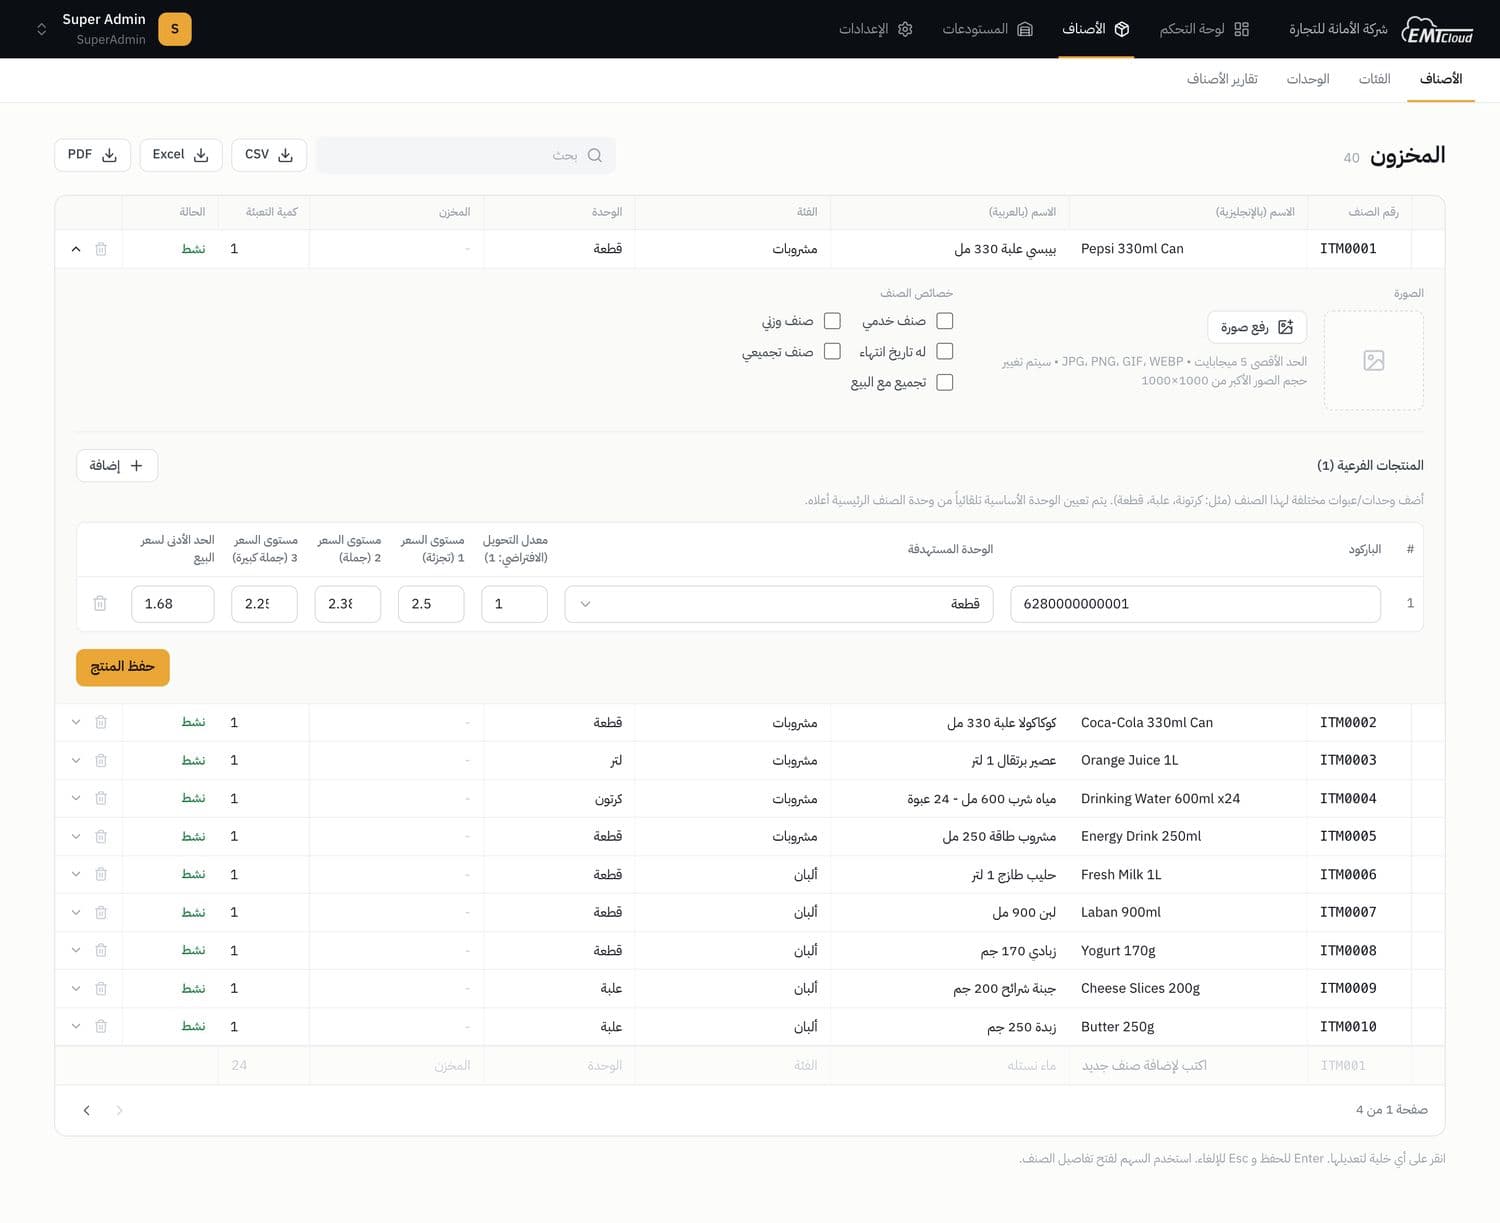Export the inventory as CSV
1500x1223 pixels.
coord(269,155)
